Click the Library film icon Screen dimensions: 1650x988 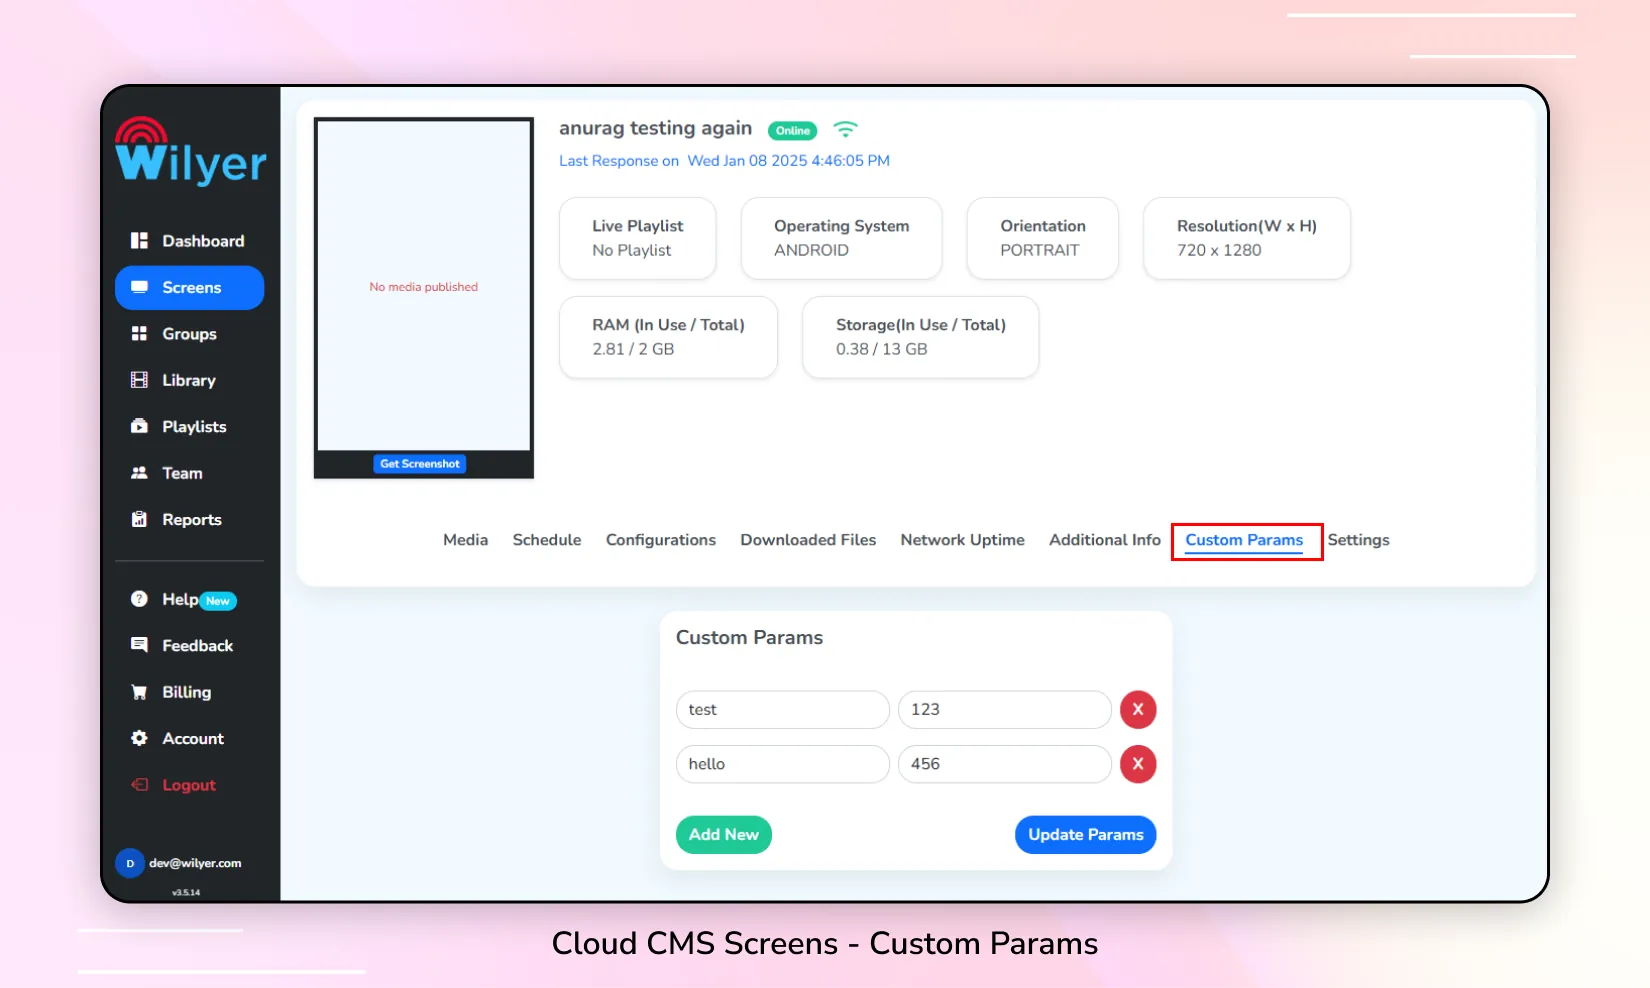click(x=139, y=380)
